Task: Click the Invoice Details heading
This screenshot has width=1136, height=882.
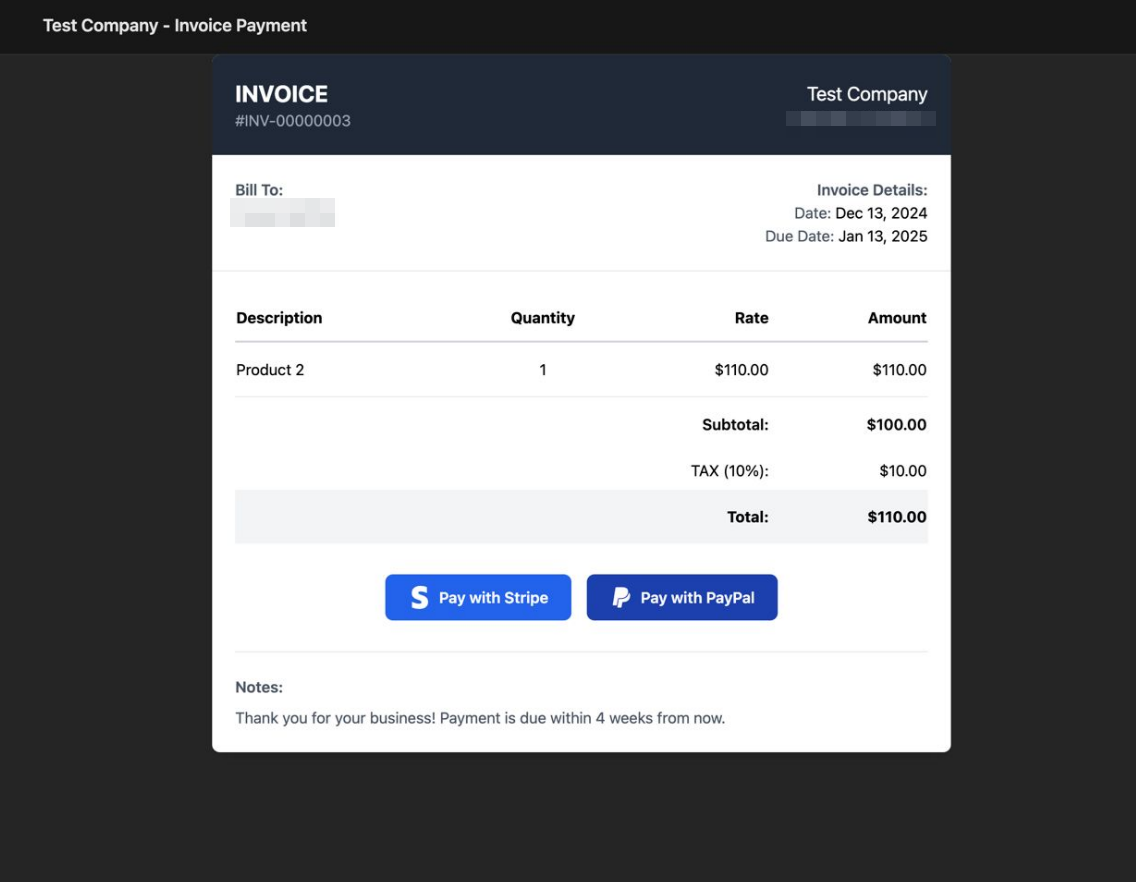Action: pos(870,189)
